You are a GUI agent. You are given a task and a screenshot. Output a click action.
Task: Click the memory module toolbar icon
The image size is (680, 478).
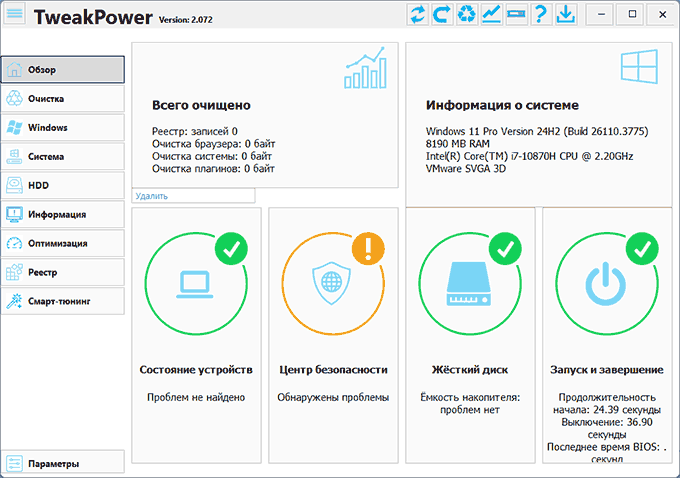[516, 14]
